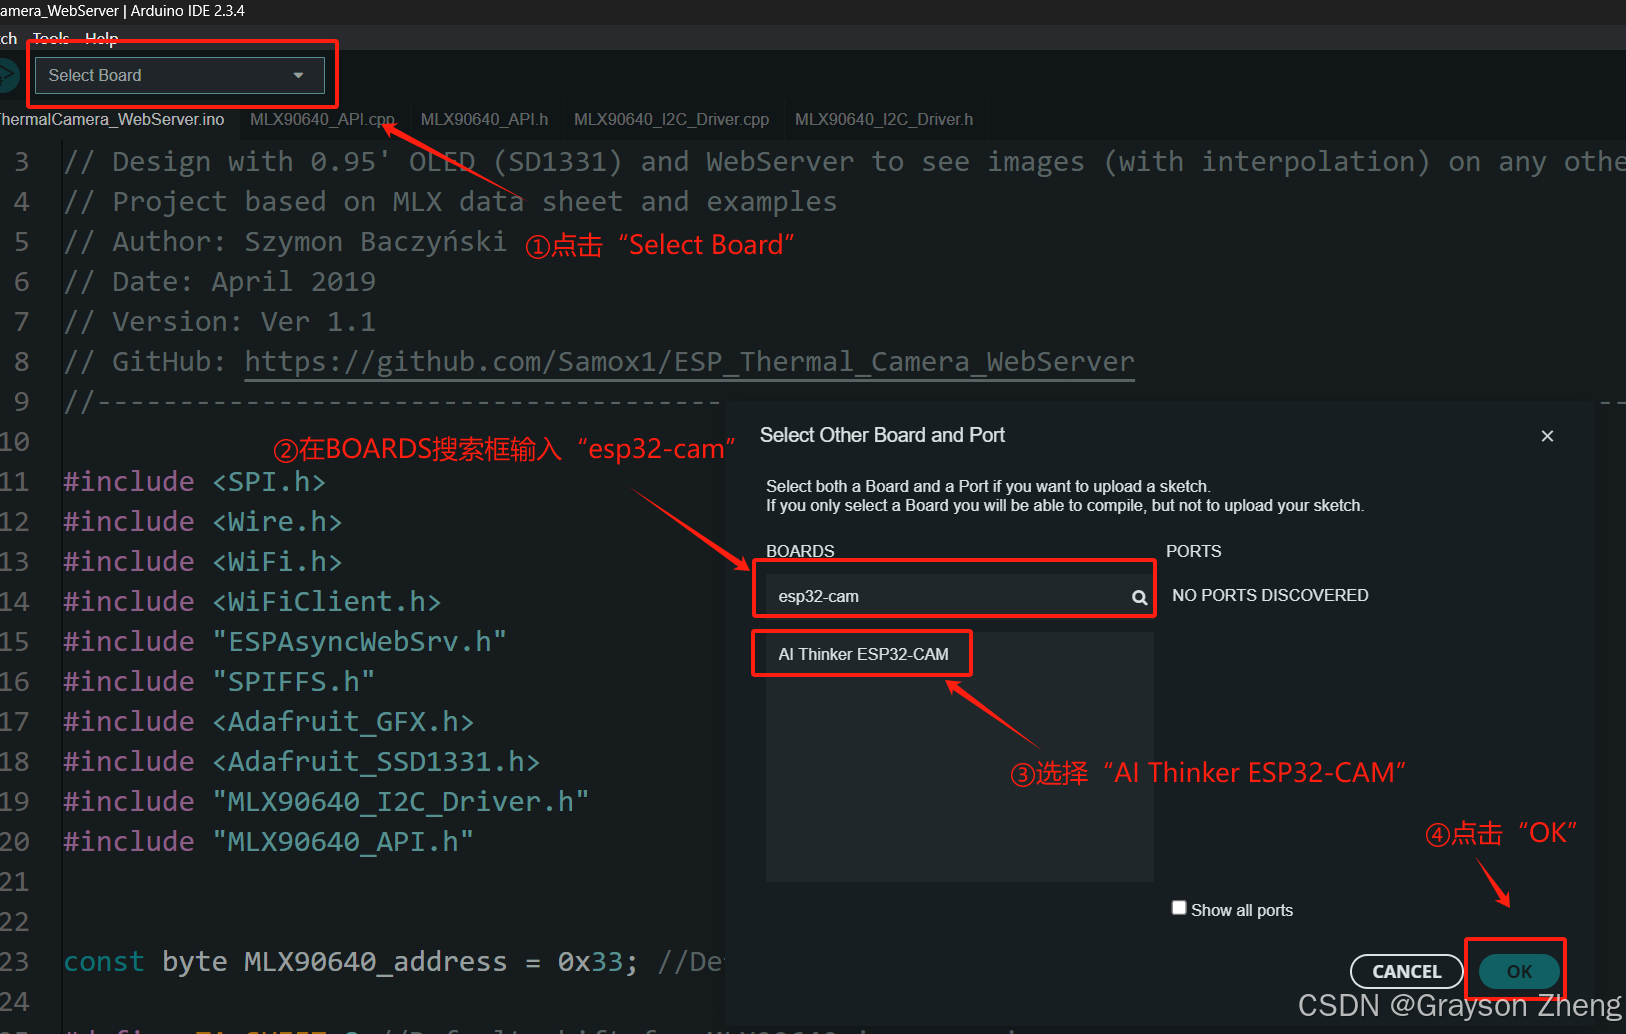Screen dimensions: 1626x1034
Task: Switch to the MLX90640_API.cpp tab
Action: click(x=322, y=120)
